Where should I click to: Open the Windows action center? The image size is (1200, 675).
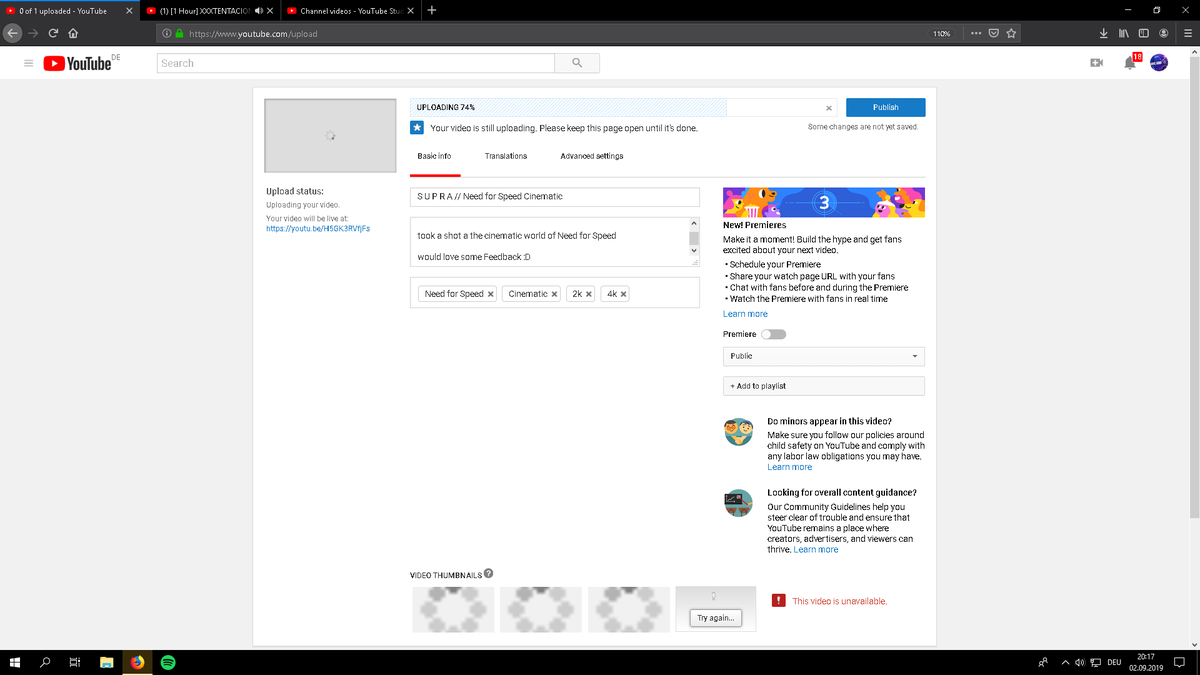pyautogui.click(x=1179, y=662)
